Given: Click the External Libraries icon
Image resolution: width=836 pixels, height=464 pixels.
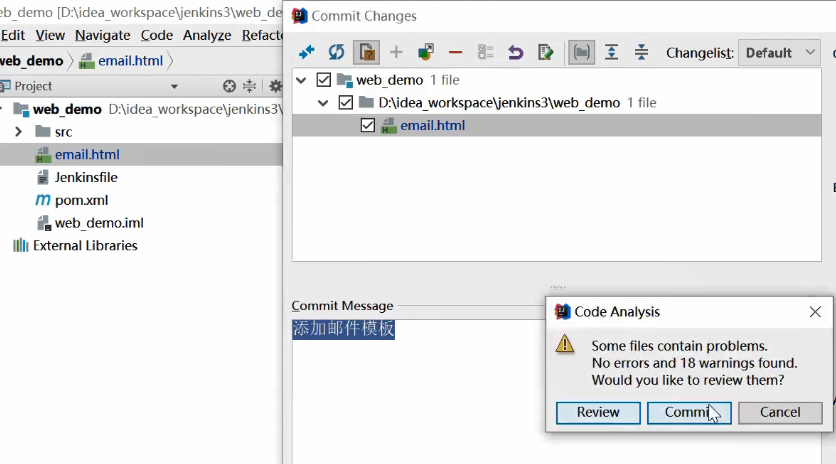Looking at the screenshot, I should (x=21, y=245).
